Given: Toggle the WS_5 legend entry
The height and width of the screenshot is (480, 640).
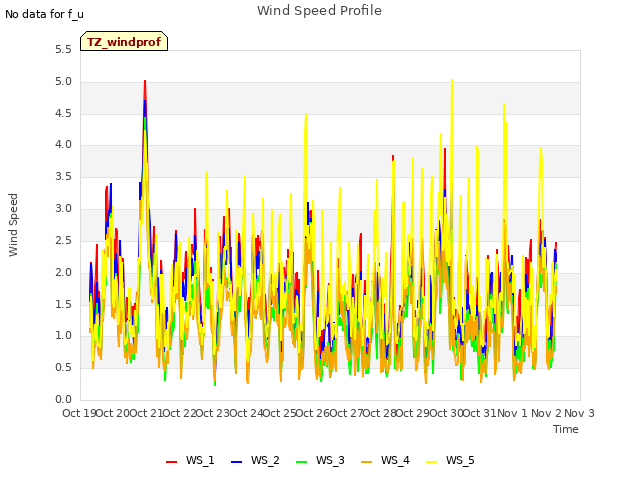Looking at the screenshot, I should click(450, 460).
